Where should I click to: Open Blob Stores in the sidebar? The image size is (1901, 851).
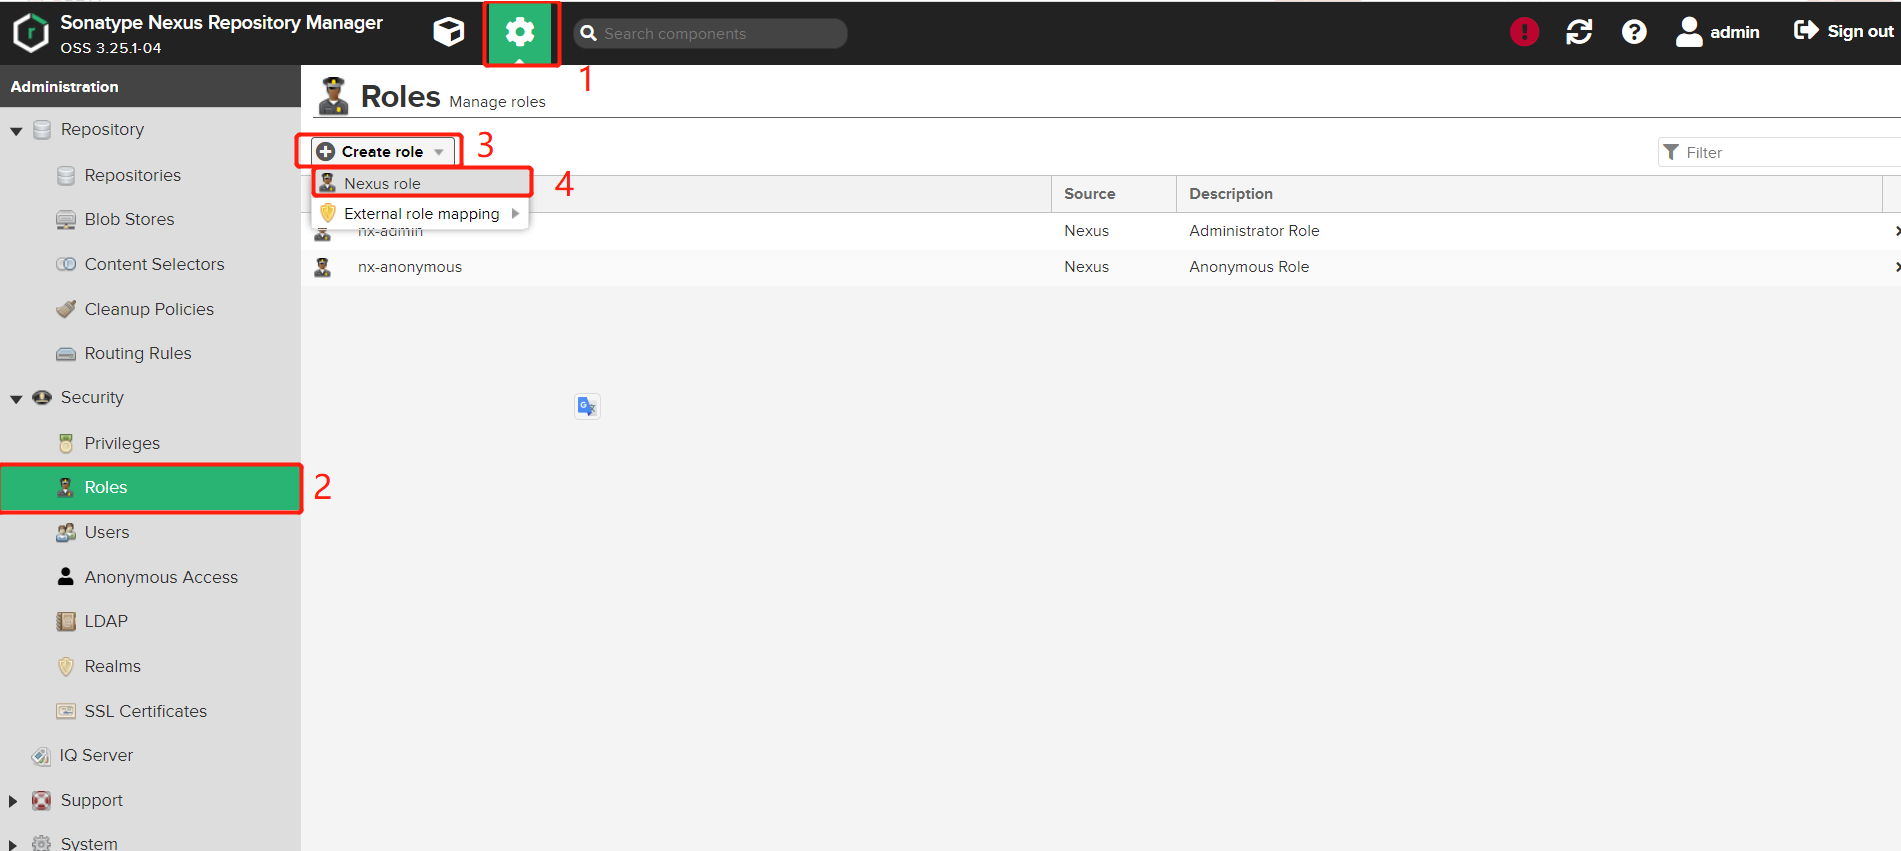coord(129,219)
